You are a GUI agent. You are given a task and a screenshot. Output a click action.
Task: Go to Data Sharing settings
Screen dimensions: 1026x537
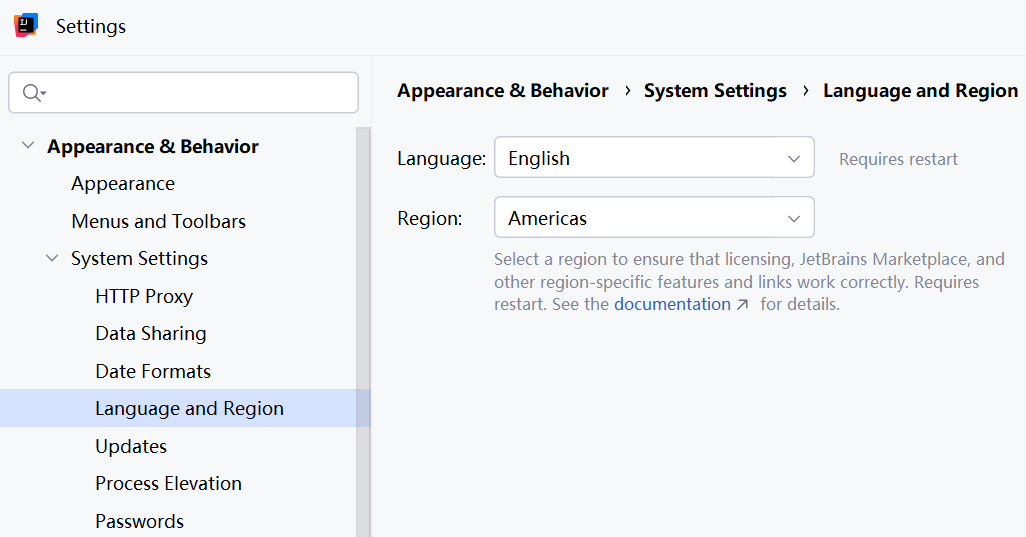tap(150, 334)
